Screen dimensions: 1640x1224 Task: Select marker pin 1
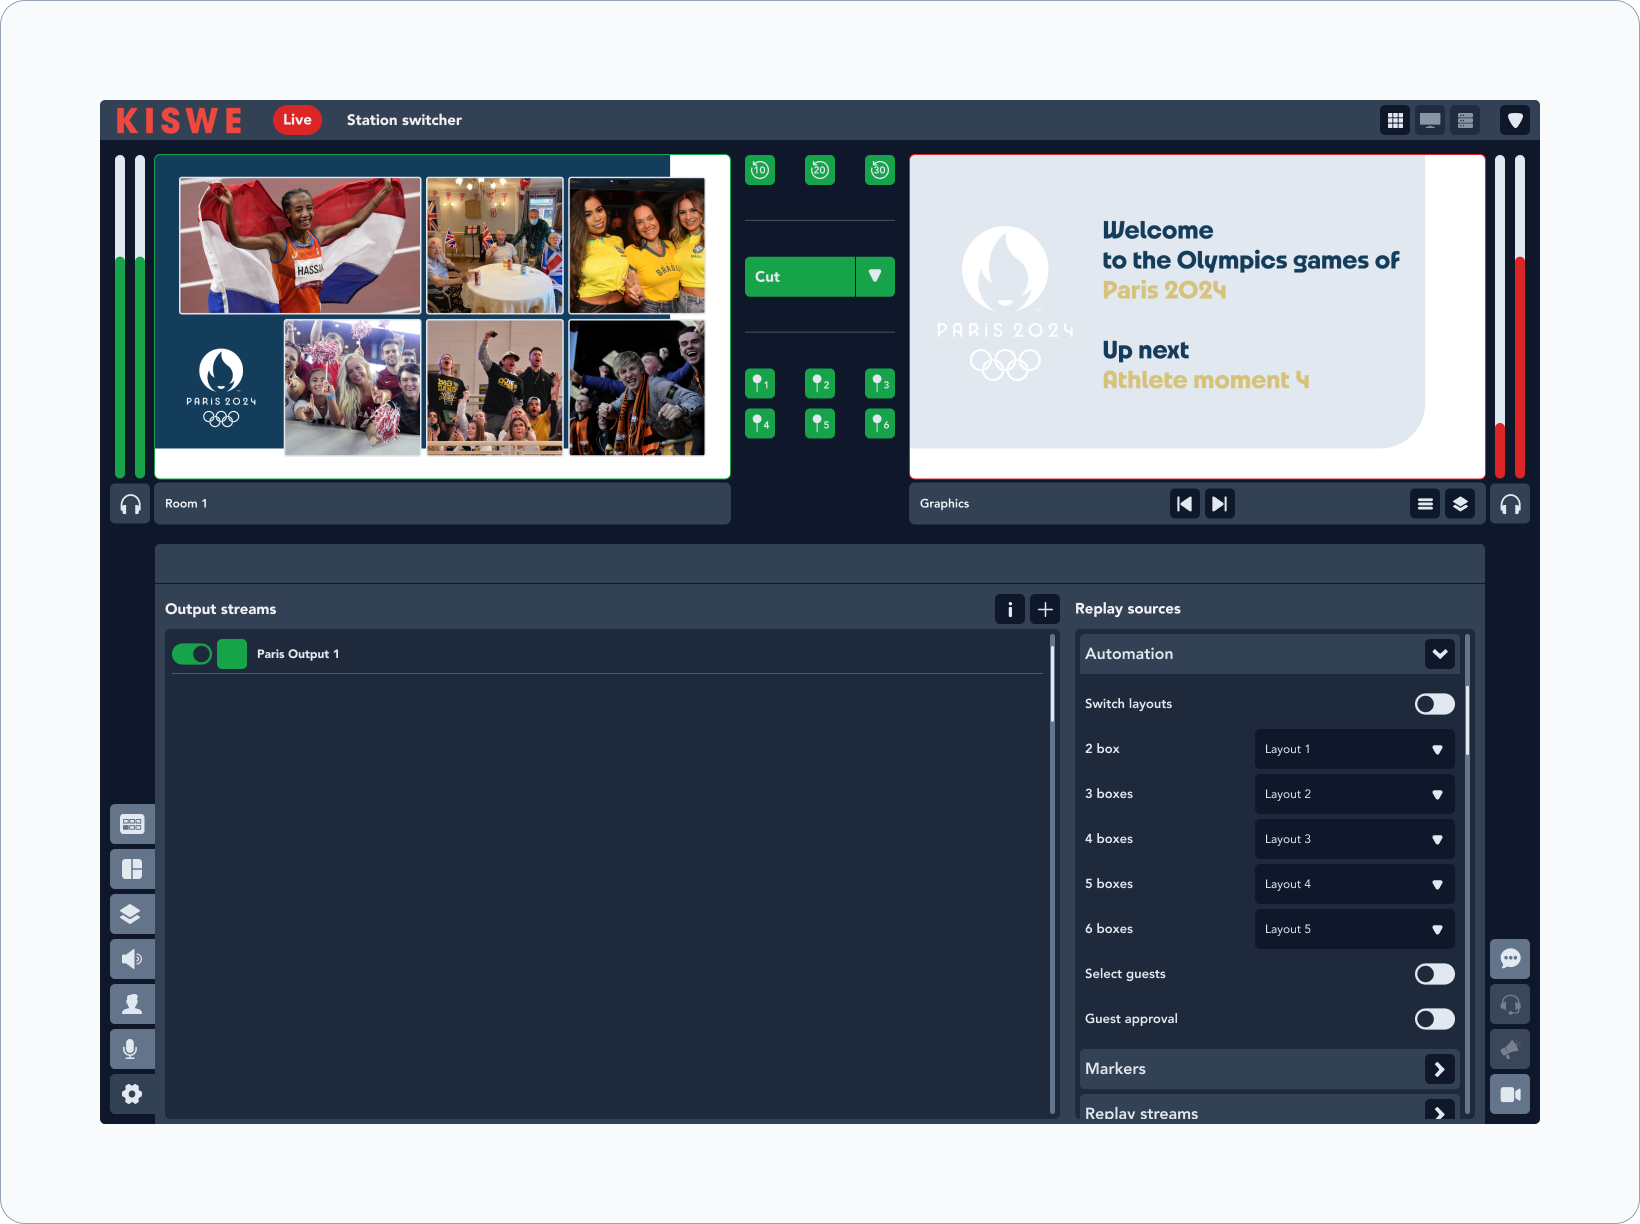coord(760,384)
